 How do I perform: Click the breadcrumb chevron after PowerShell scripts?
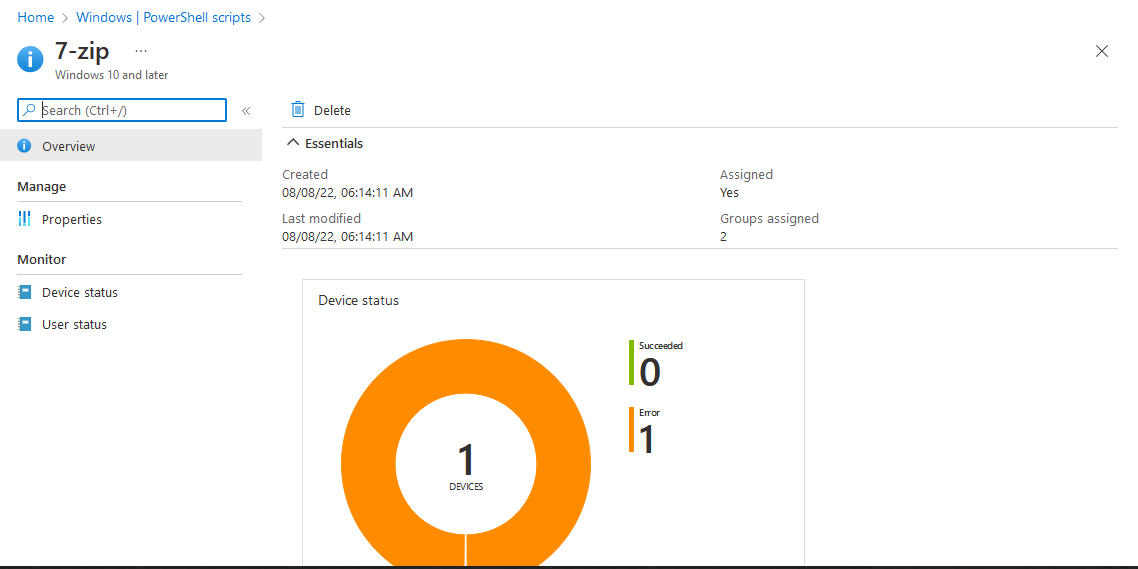pos(262,18)
